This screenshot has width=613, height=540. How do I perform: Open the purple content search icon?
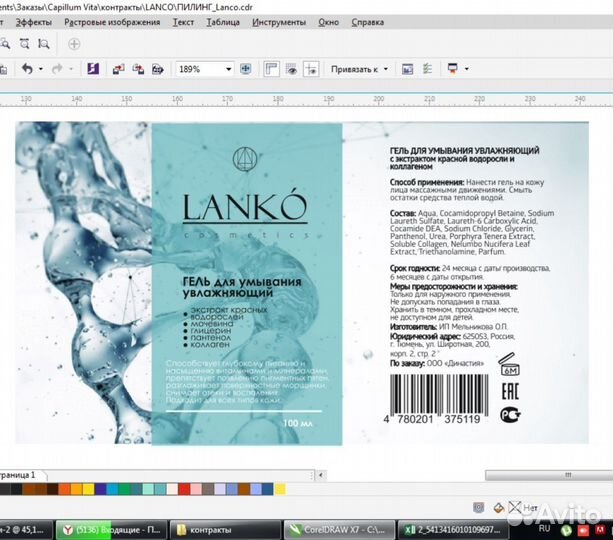coord(92,69)
